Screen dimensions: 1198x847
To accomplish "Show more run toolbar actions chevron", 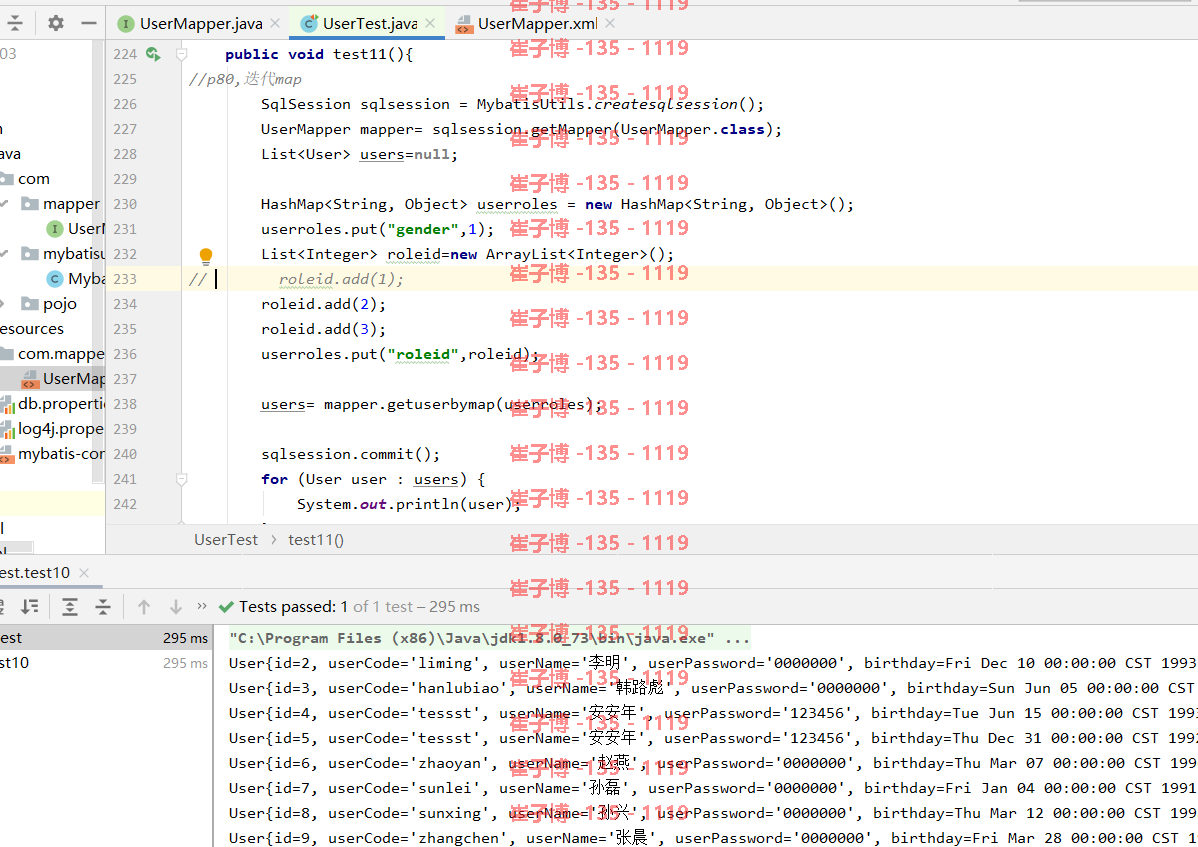I will click(x=202, y=606).
